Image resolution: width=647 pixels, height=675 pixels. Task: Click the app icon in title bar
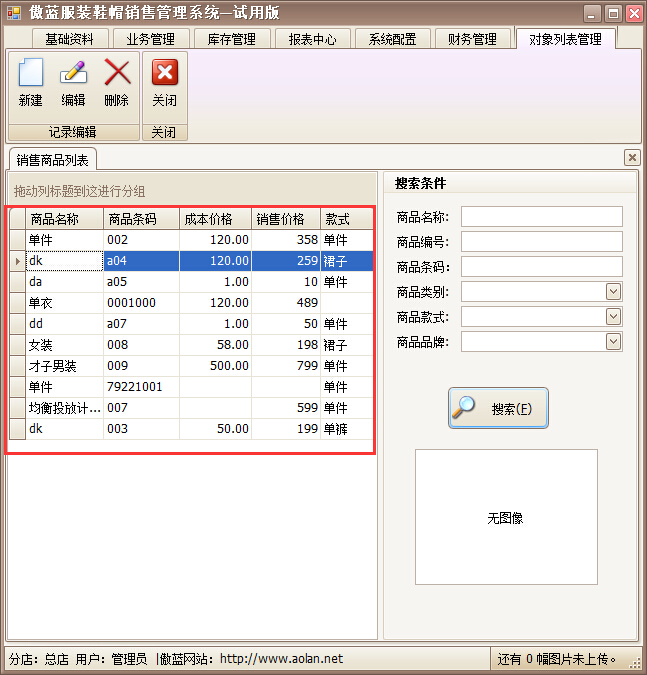click(x=14, y=13)
